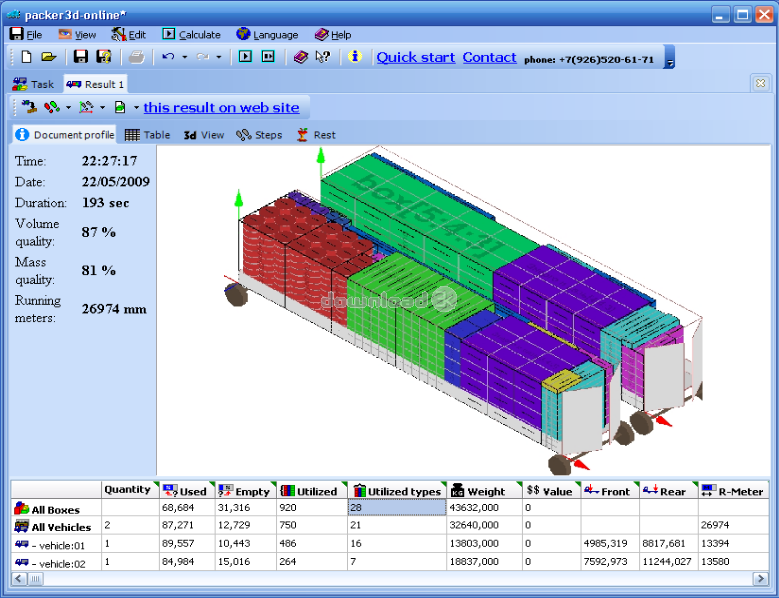Open the Quick start link

click(x=415, y=58)
